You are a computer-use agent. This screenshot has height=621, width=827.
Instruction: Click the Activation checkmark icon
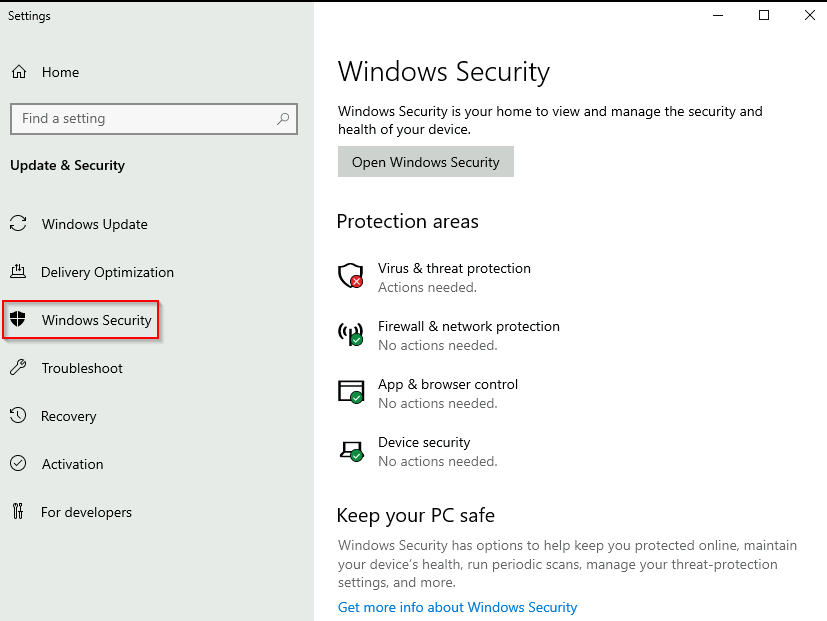pyautogui.click(x=18, y=464)
